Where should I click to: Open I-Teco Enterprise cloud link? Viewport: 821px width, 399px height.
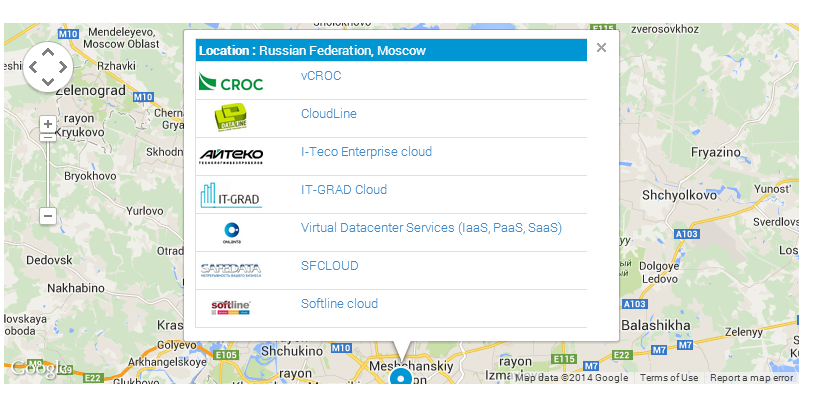click(x=366, y=152)
